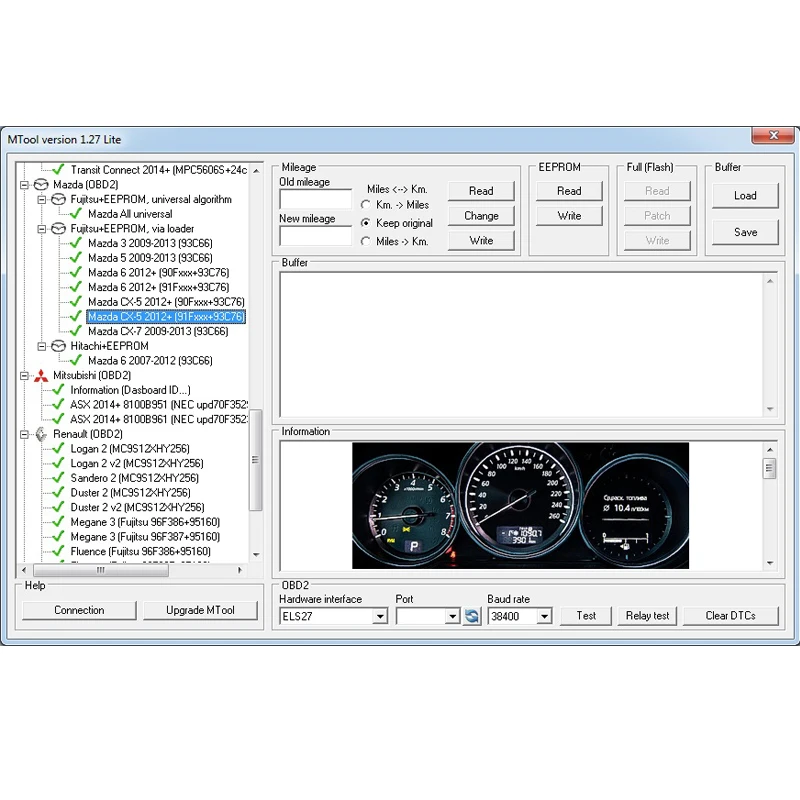Click the Mazda logo icon beside Mazda (OBD2)
The image size is (800, 800).
[x=41, y=184]
